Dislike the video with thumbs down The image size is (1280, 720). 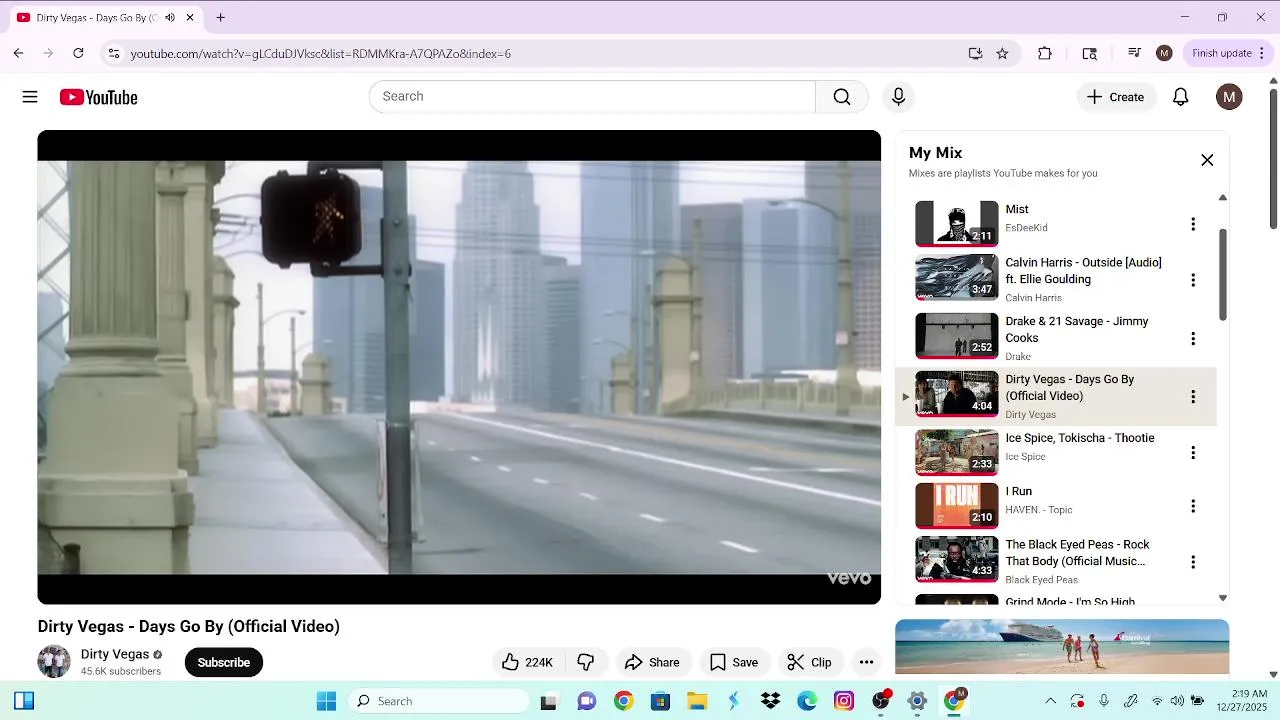point(586,662)
